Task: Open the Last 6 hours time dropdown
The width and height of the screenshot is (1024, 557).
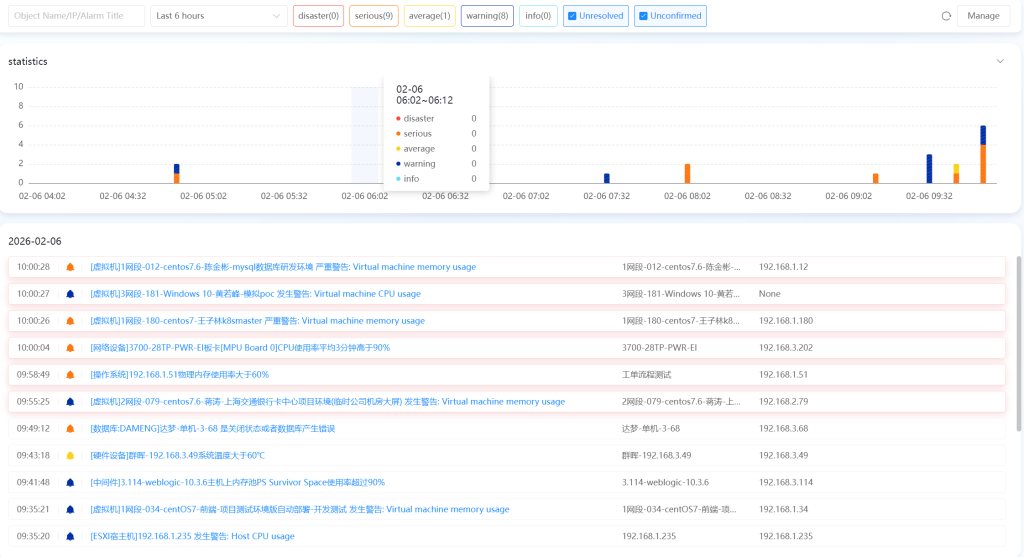Action: [219, 16]
